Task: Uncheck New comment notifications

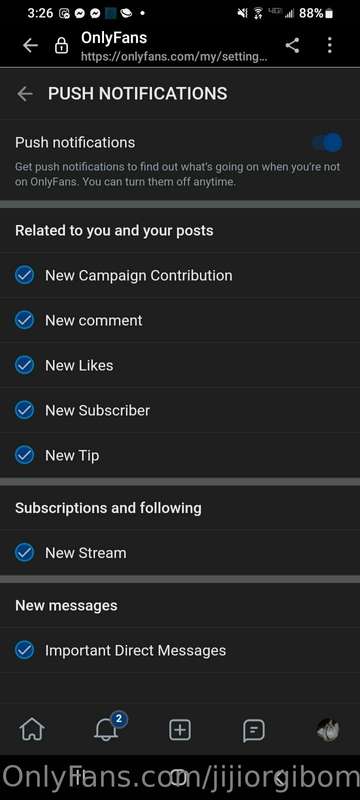Action: click(24, 320)
